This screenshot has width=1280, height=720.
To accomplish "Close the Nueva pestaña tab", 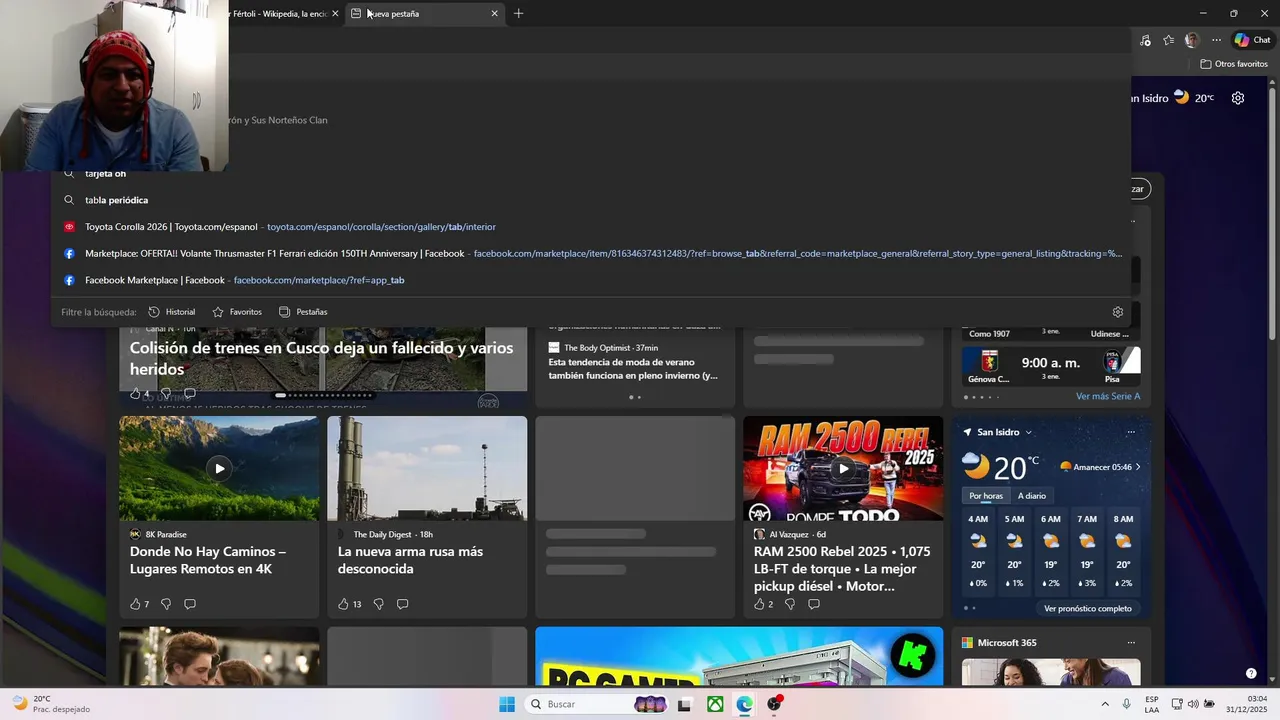I will click(494, 14).
